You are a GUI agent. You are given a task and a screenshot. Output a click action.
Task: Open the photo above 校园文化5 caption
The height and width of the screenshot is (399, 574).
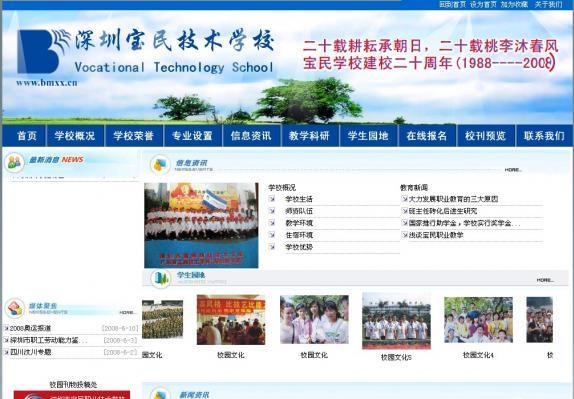pos(396,321)
